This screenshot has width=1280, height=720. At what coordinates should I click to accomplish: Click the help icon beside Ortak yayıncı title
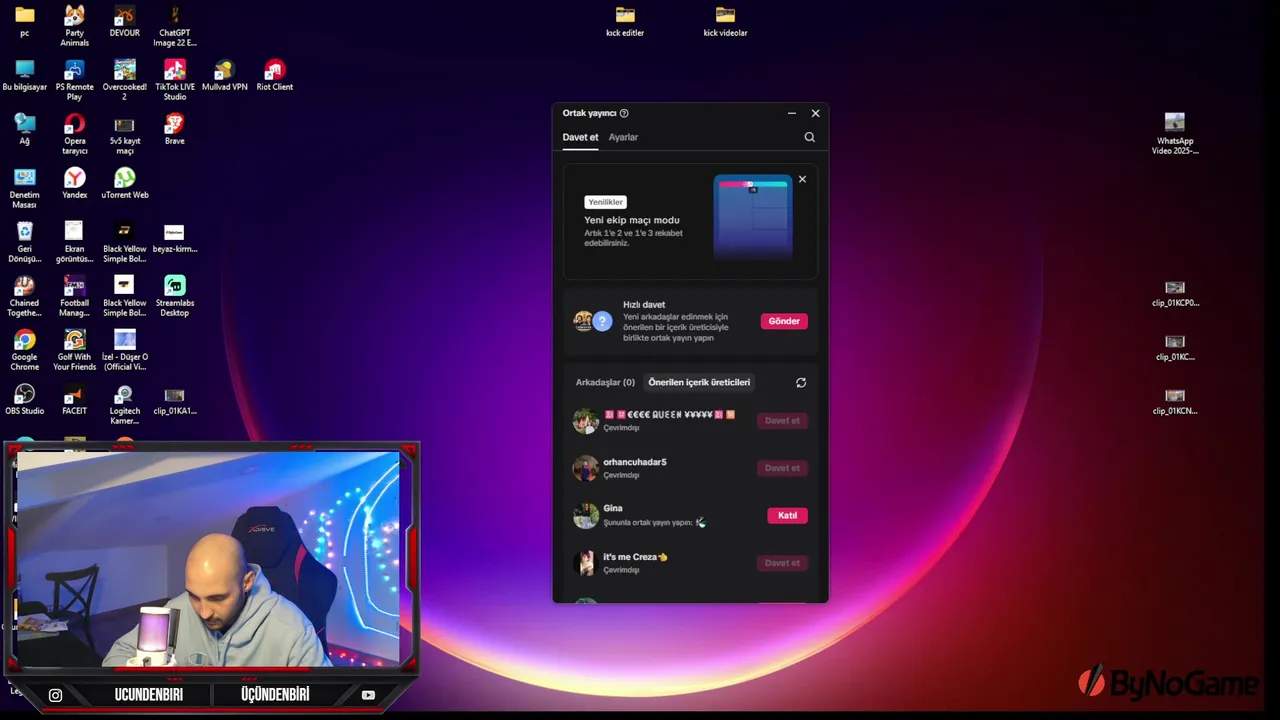[x=624, y=113]
